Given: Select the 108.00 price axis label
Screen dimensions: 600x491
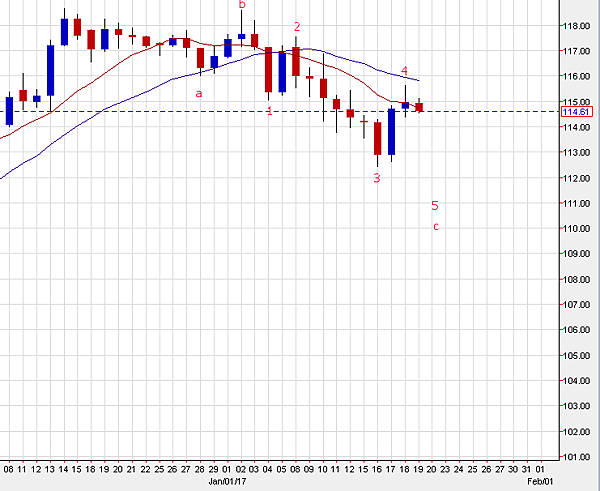Looking at the screenshot, I should [x=576, y=280].
